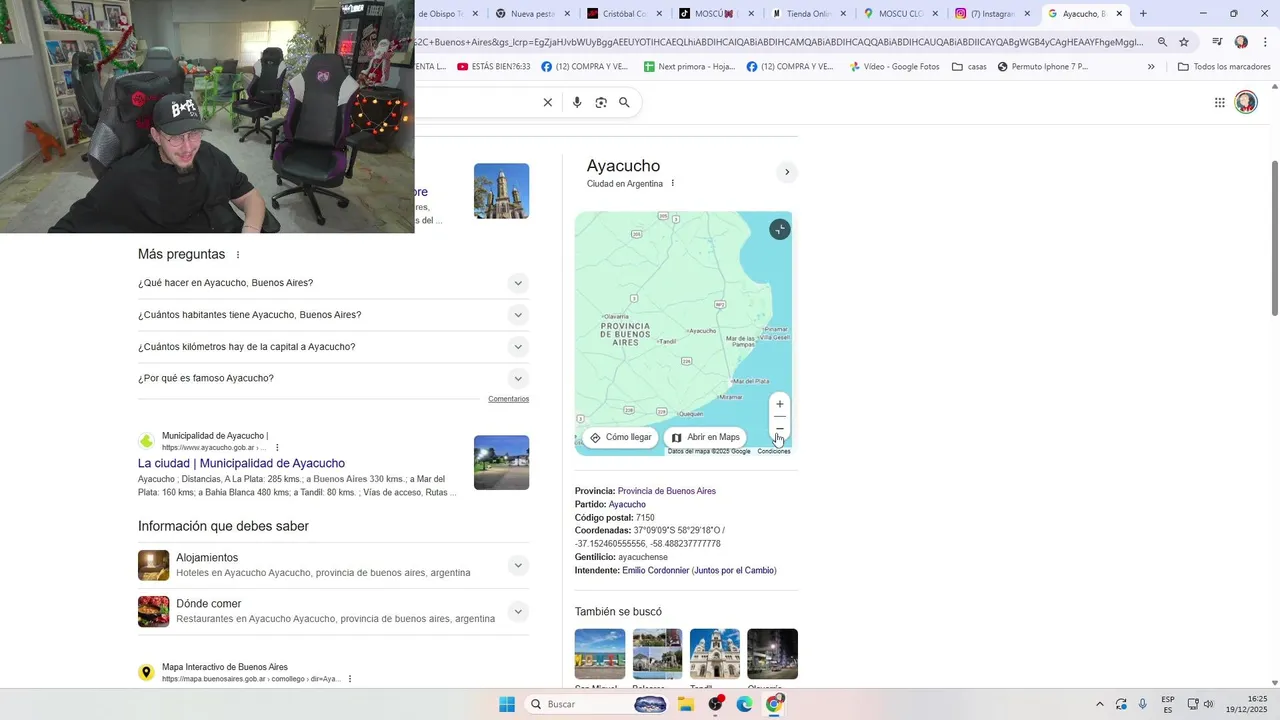This screenshot has width=1280, height=720.
Task: Open the casas bookmark folder
Action: pos(969,67)
